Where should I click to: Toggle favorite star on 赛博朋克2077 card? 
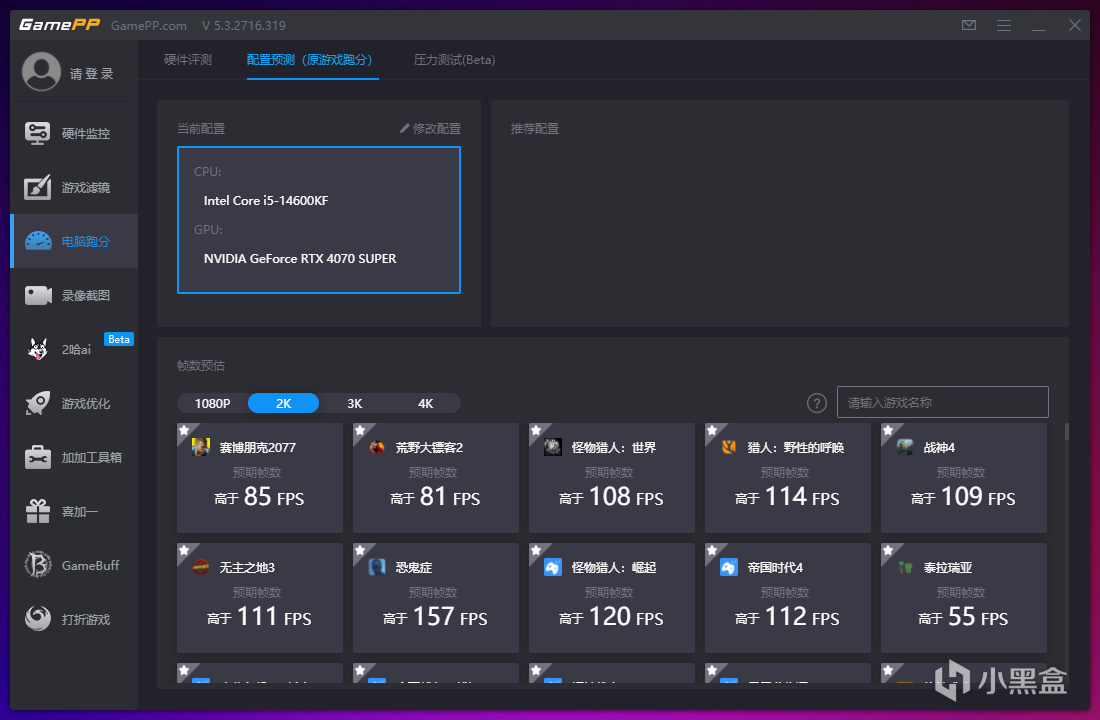pyautogui.click(x=184, y=430)
